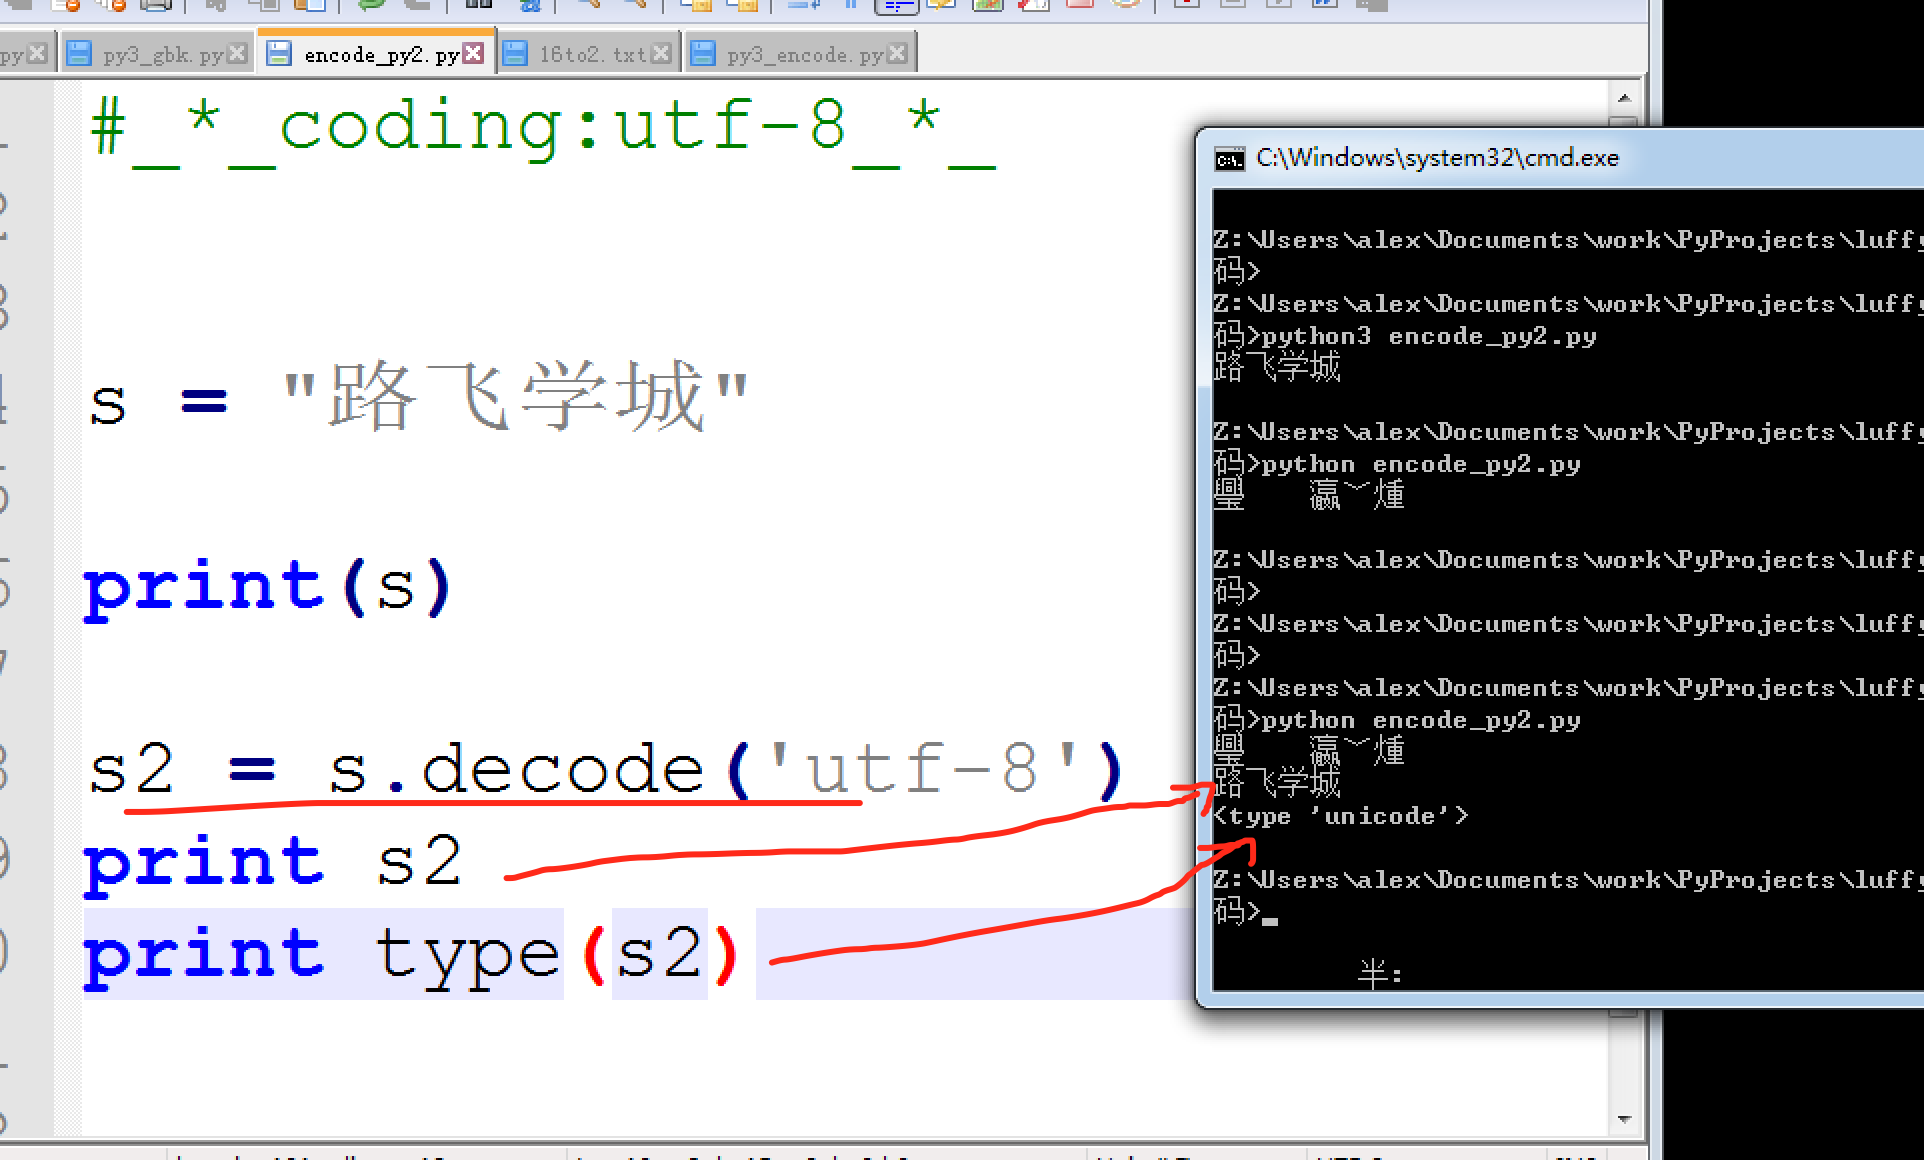Place cursor in the print(s) line
This screenshot has width=1924, height=1160.
point(270,586)
